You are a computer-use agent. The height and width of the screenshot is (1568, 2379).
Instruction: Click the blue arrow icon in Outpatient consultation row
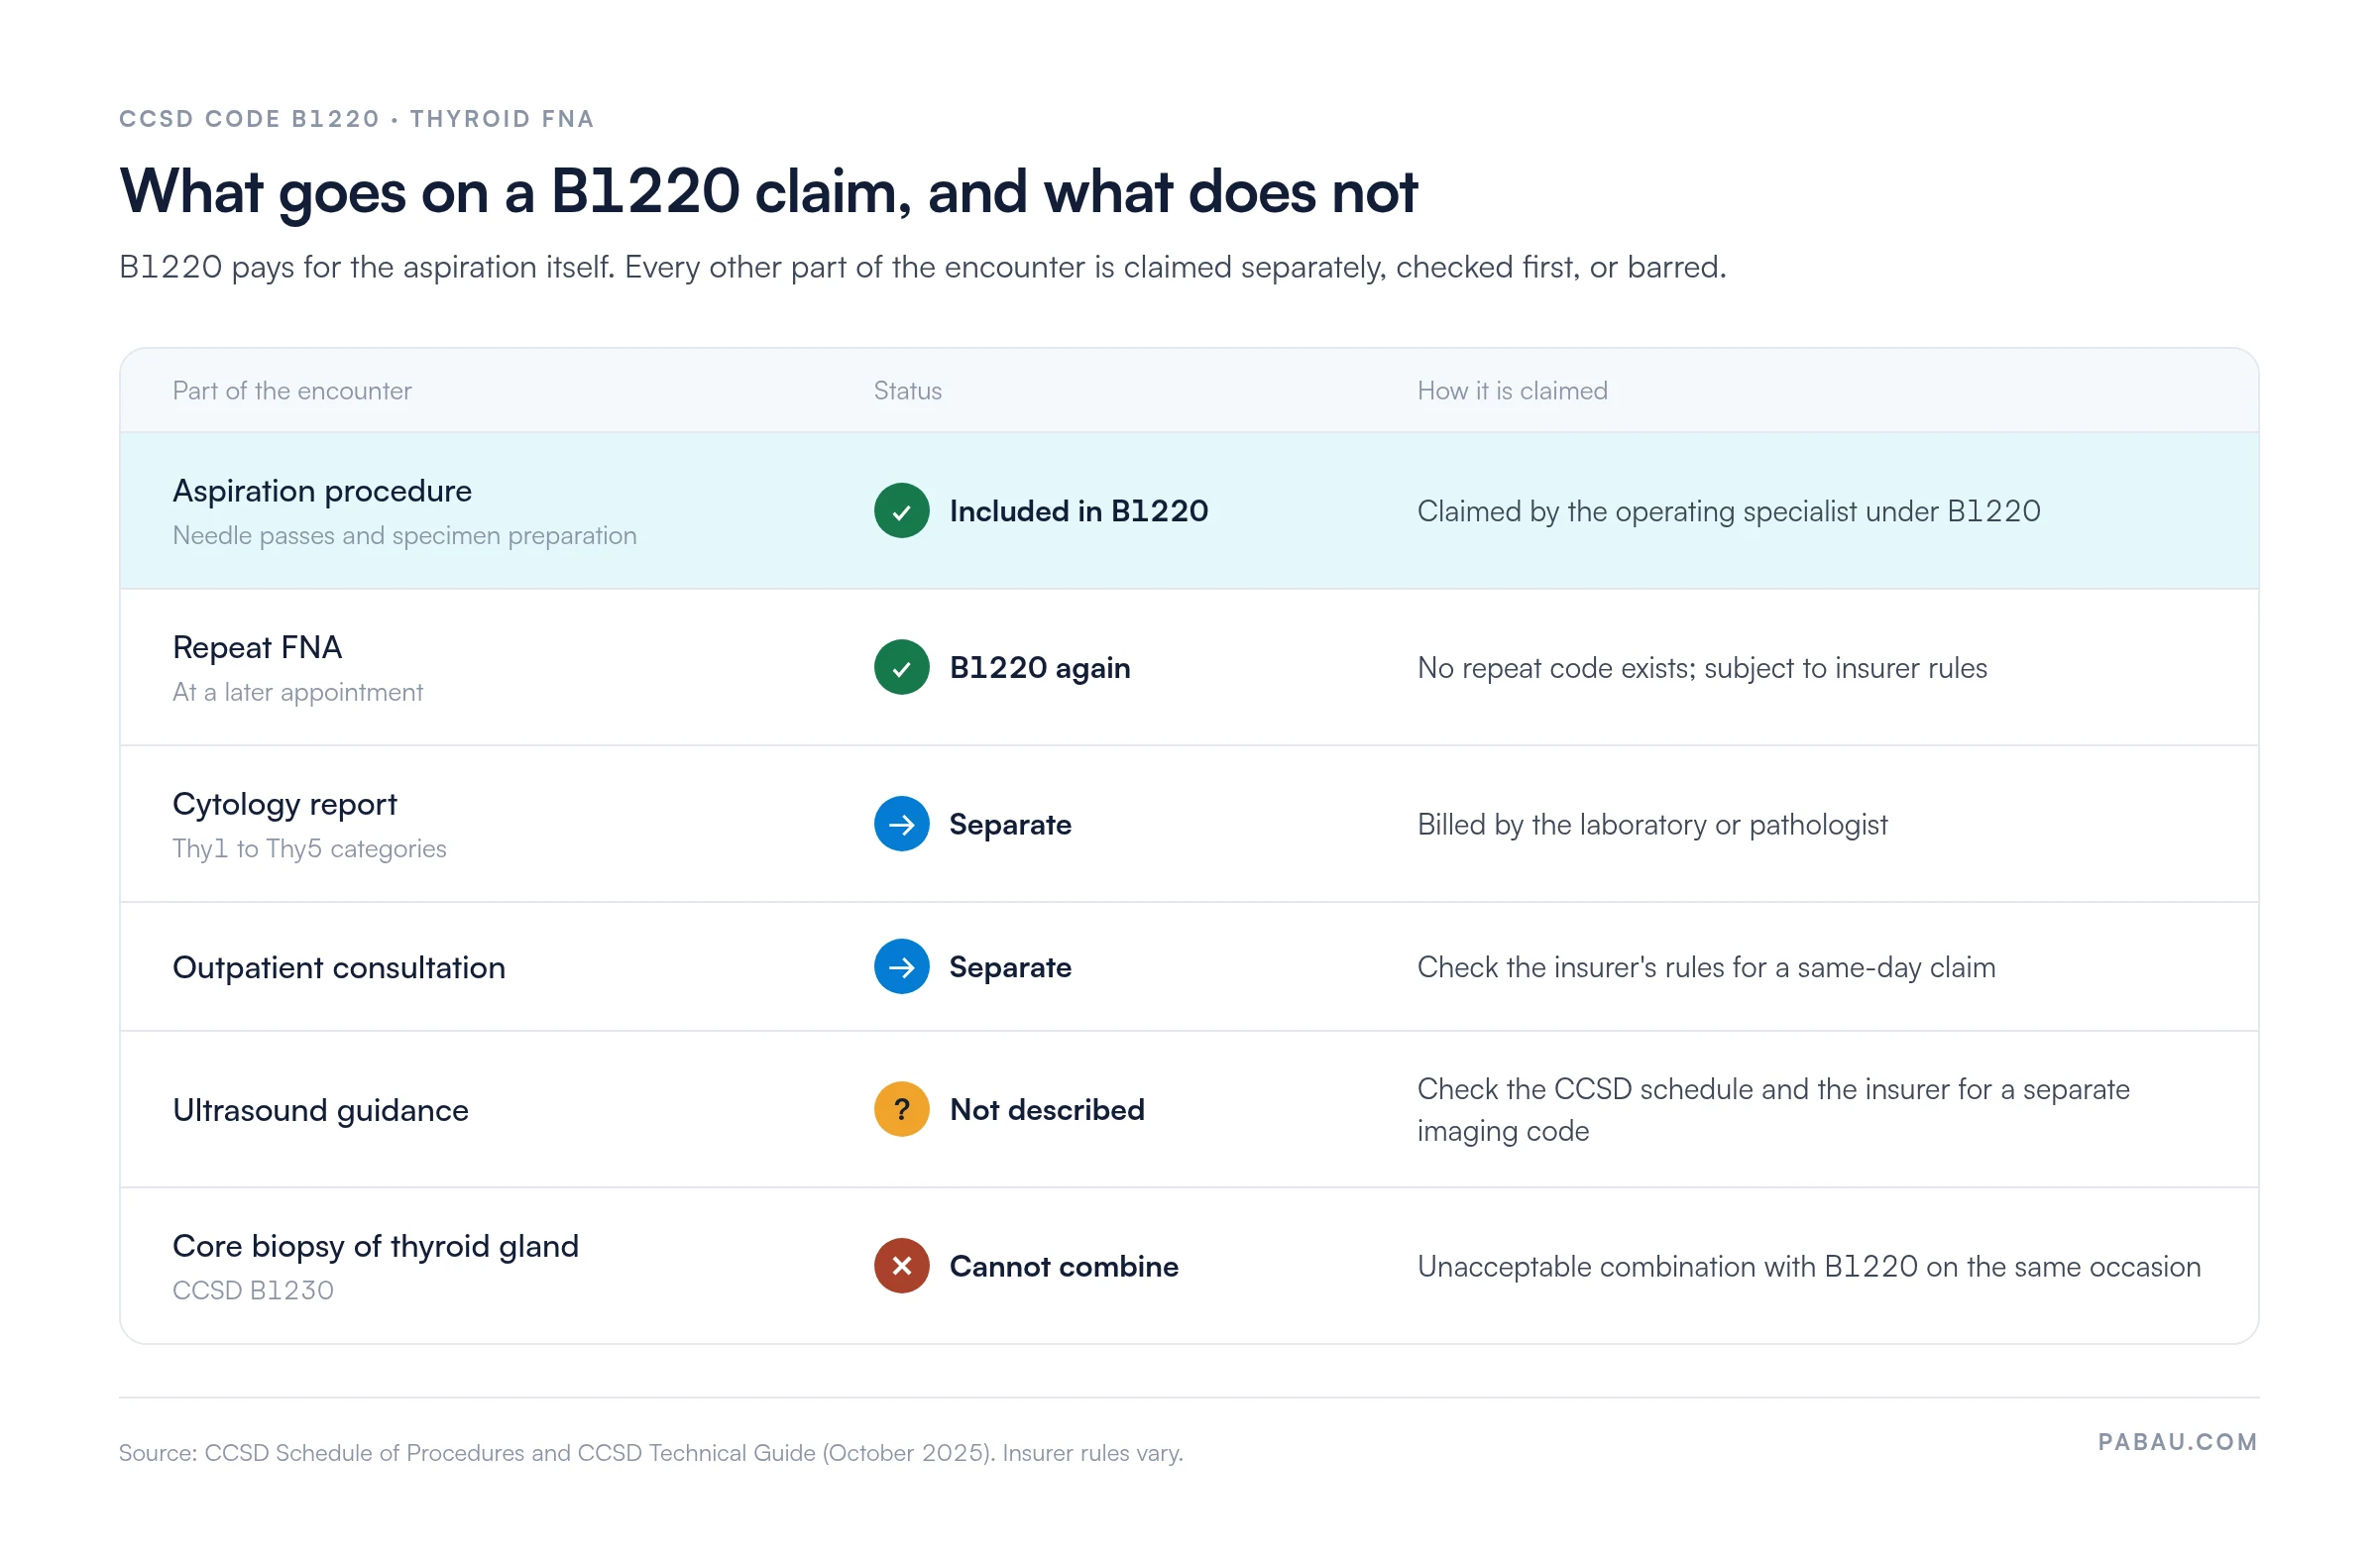[901, 967]
